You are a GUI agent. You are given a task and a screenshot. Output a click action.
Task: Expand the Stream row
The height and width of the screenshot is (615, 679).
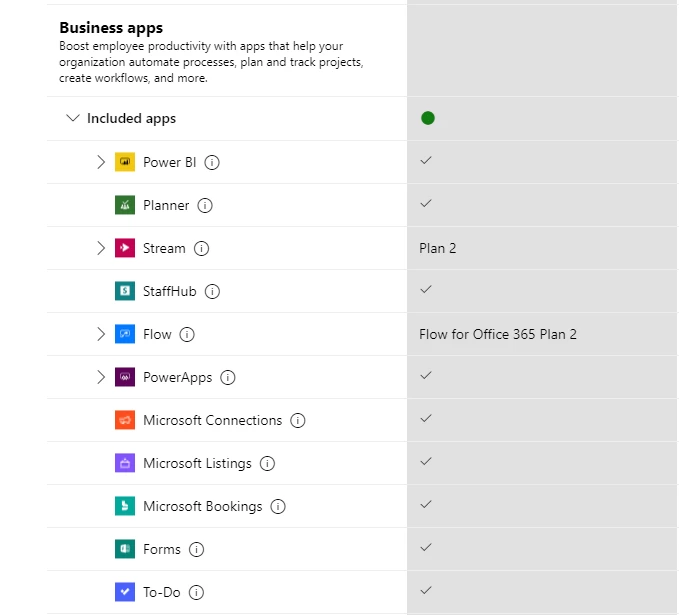(100, 248)
